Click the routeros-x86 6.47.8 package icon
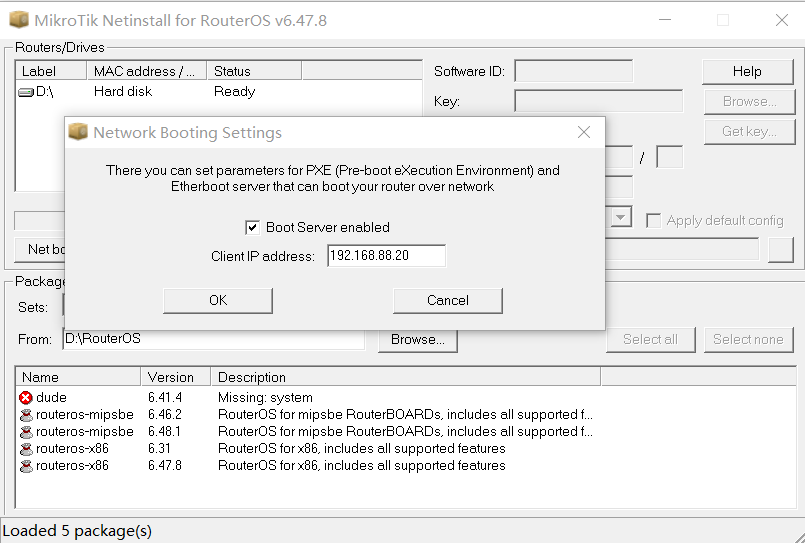This screenshot has width=805, height=543. click(x=26, y=466)
